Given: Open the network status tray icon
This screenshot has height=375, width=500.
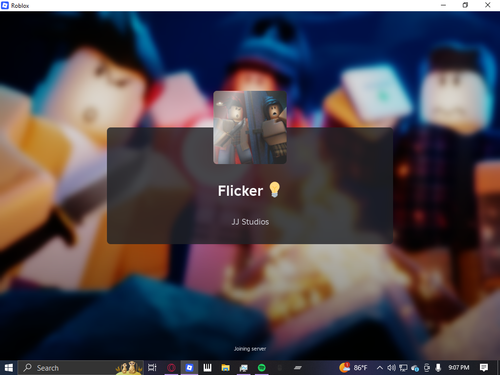Looking at the screenshot, I should [x=403, y=368].
